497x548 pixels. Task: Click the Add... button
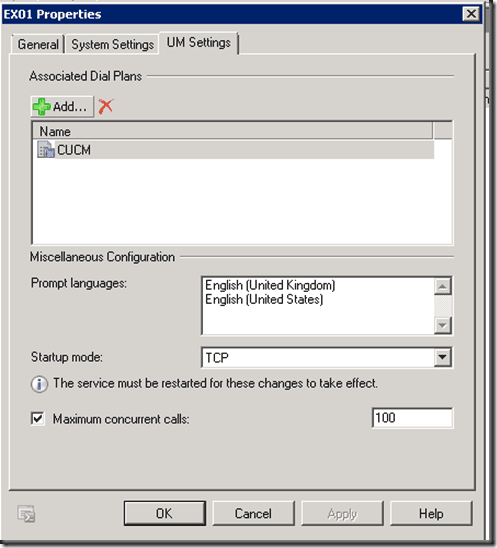pos(62,106)
